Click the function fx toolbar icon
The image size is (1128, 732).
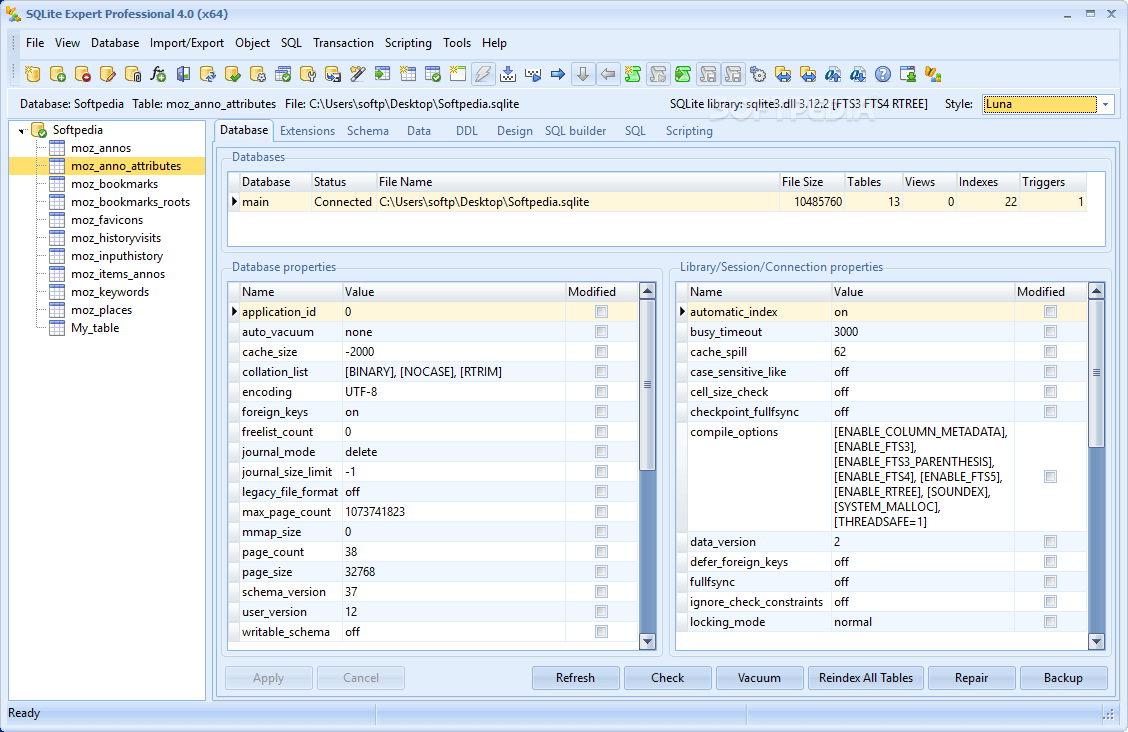pos(158,74)
